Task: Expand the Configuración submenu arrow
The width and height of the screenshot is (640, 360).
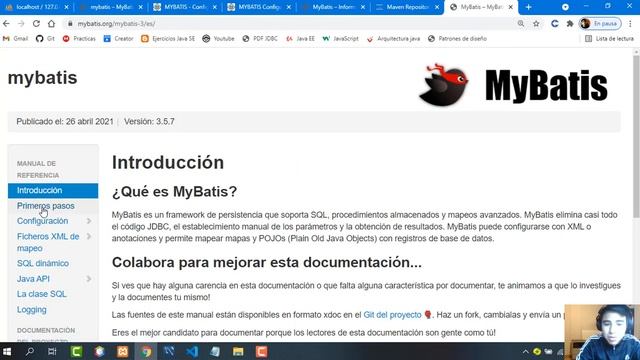Action: pyautogui.click(x=89, y=221)
